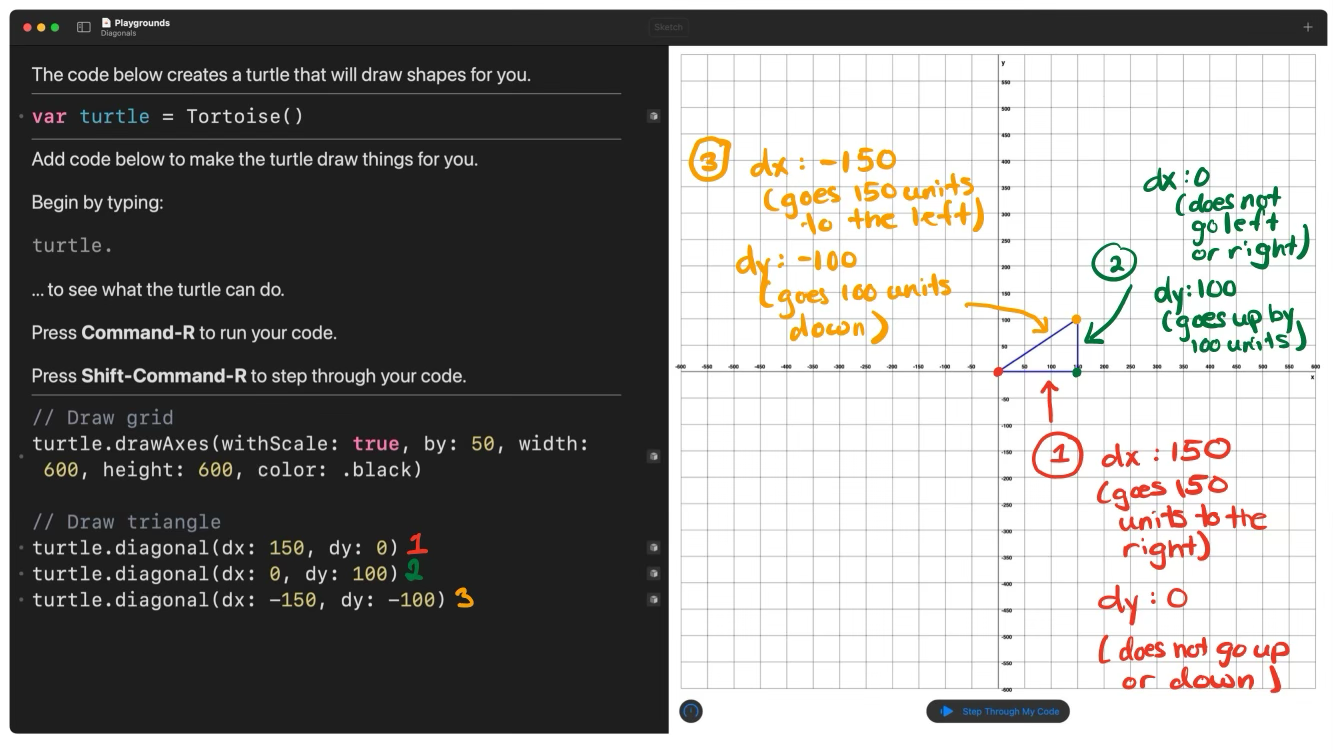Click the Playgrounds document icon in title bar
The width and height of the screenshot is (1333, 752).
click(x=106, y=22)
